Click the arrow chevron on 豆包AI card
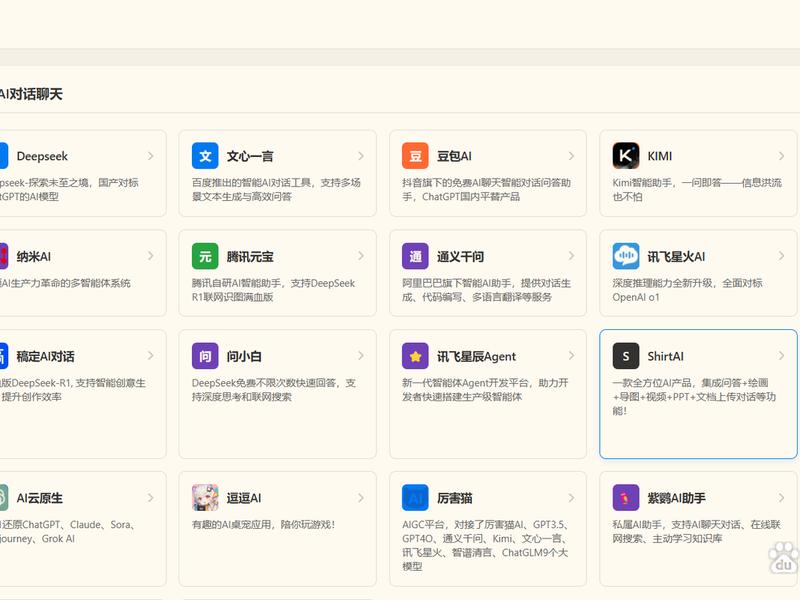The height and width of the screenshot is (600, 800). pyautogui.click(x=571, y=156)
